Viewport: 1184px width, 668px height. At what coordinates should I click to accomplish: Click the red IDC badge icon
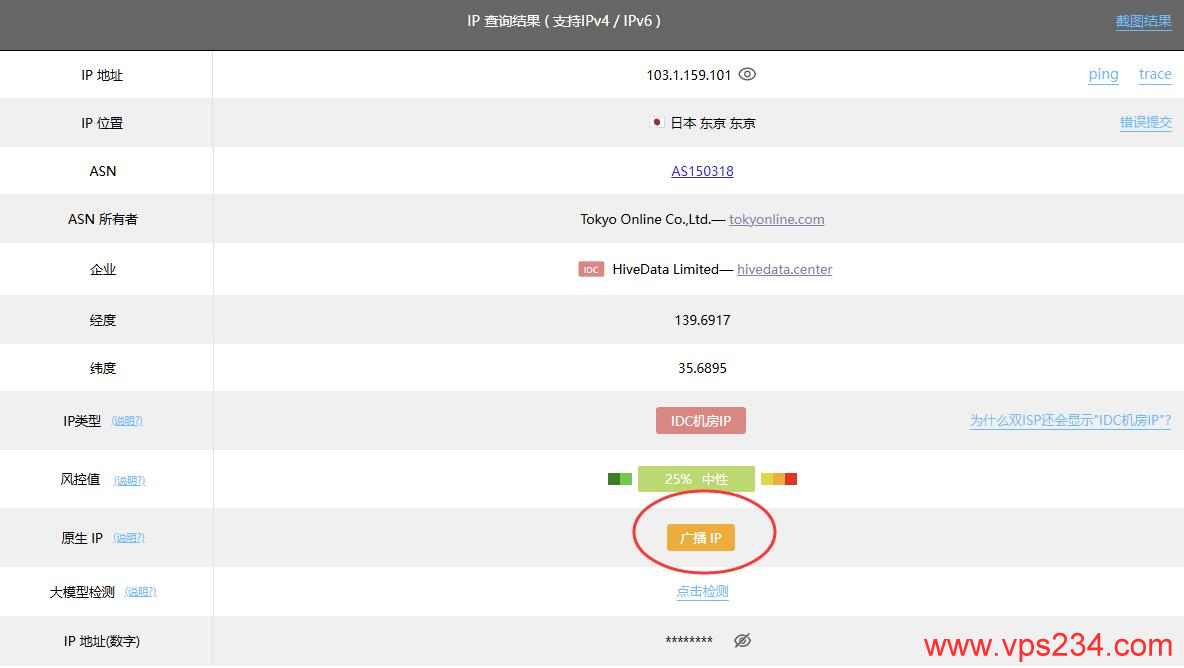[x=591, y=269]
